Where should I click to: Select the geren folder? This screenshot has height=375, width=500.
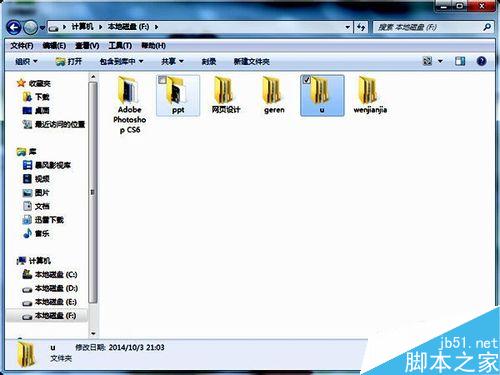click(x=274, y=95)
